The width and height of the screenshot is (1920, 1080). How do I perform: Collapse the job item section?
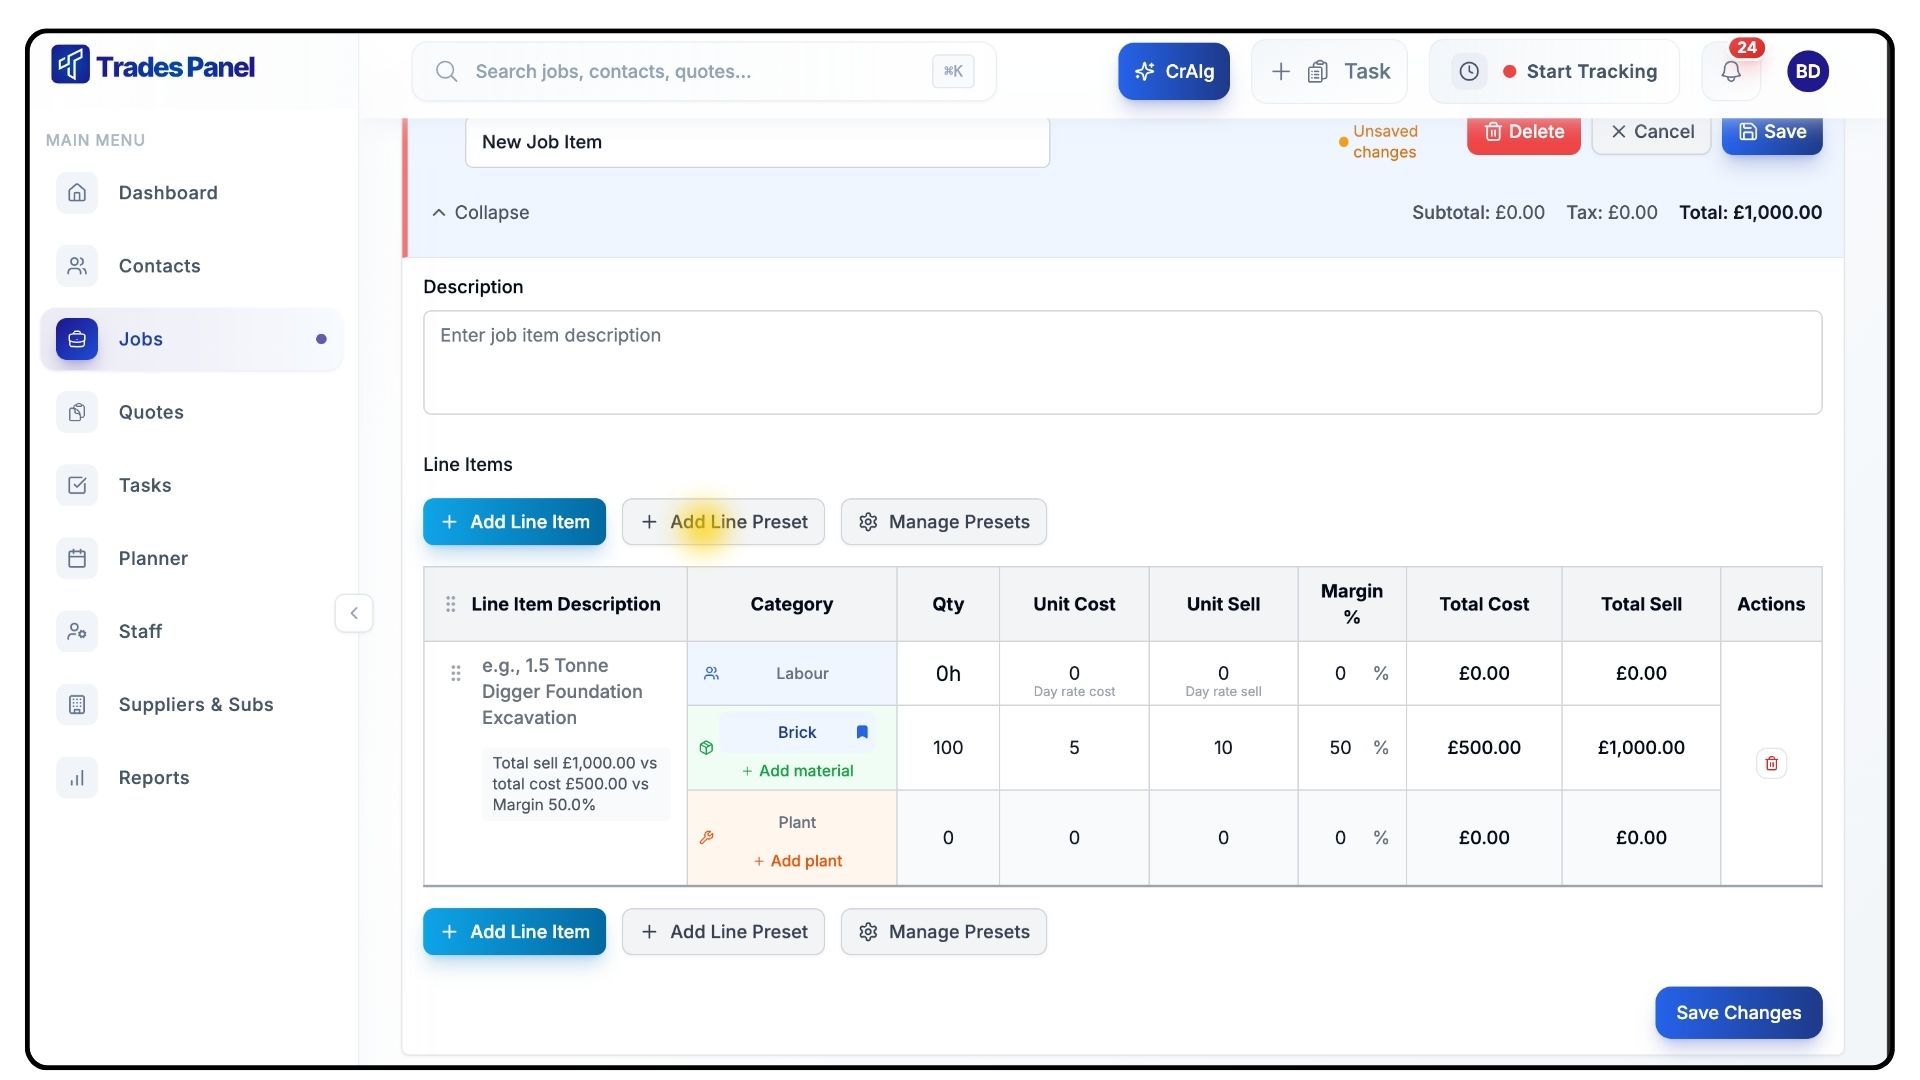[x=480, y=212]
